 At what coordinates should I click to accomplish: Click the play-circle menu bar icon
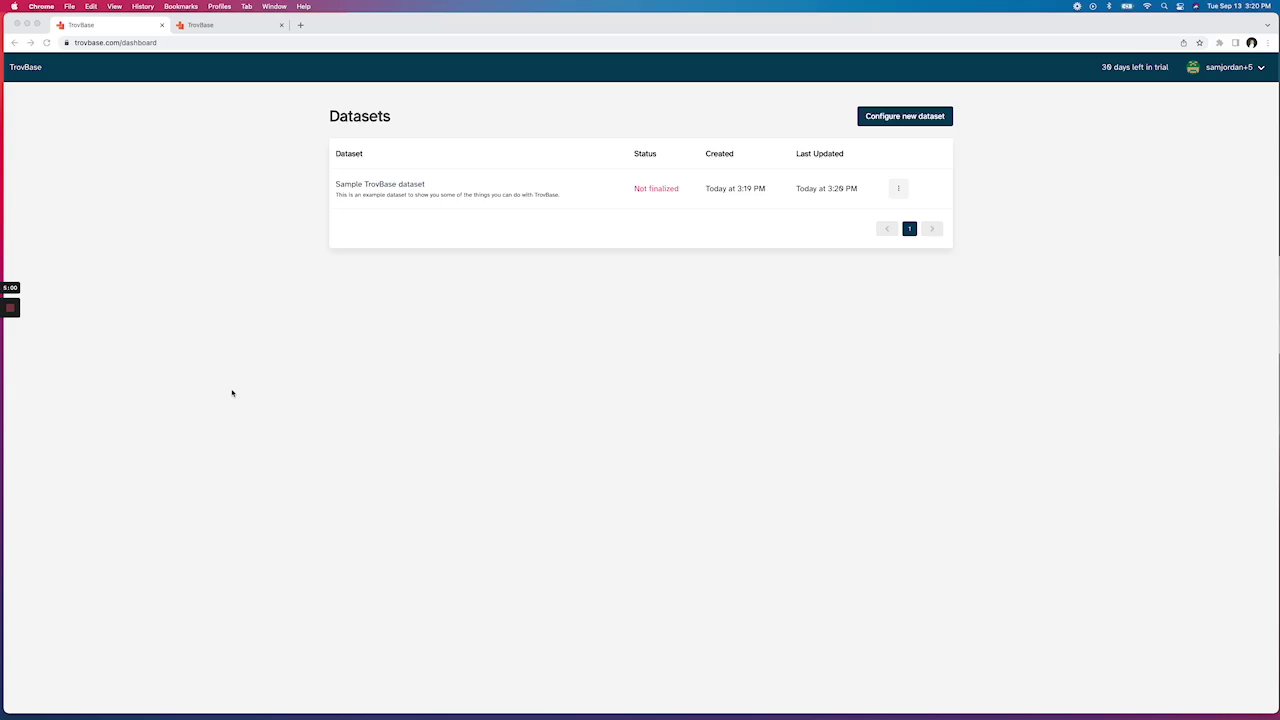pos(1093,6)
